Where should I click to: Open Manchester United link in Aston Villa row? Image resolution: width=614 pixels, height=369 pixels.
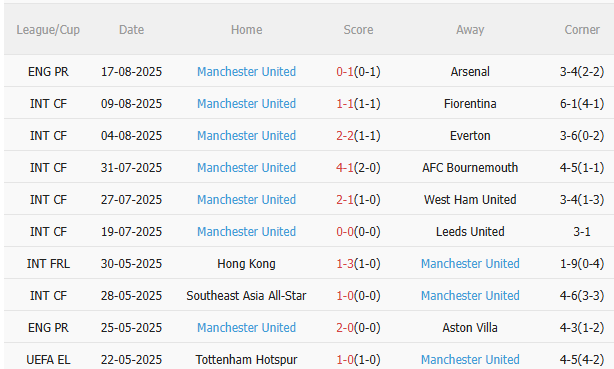click(246, 327)
